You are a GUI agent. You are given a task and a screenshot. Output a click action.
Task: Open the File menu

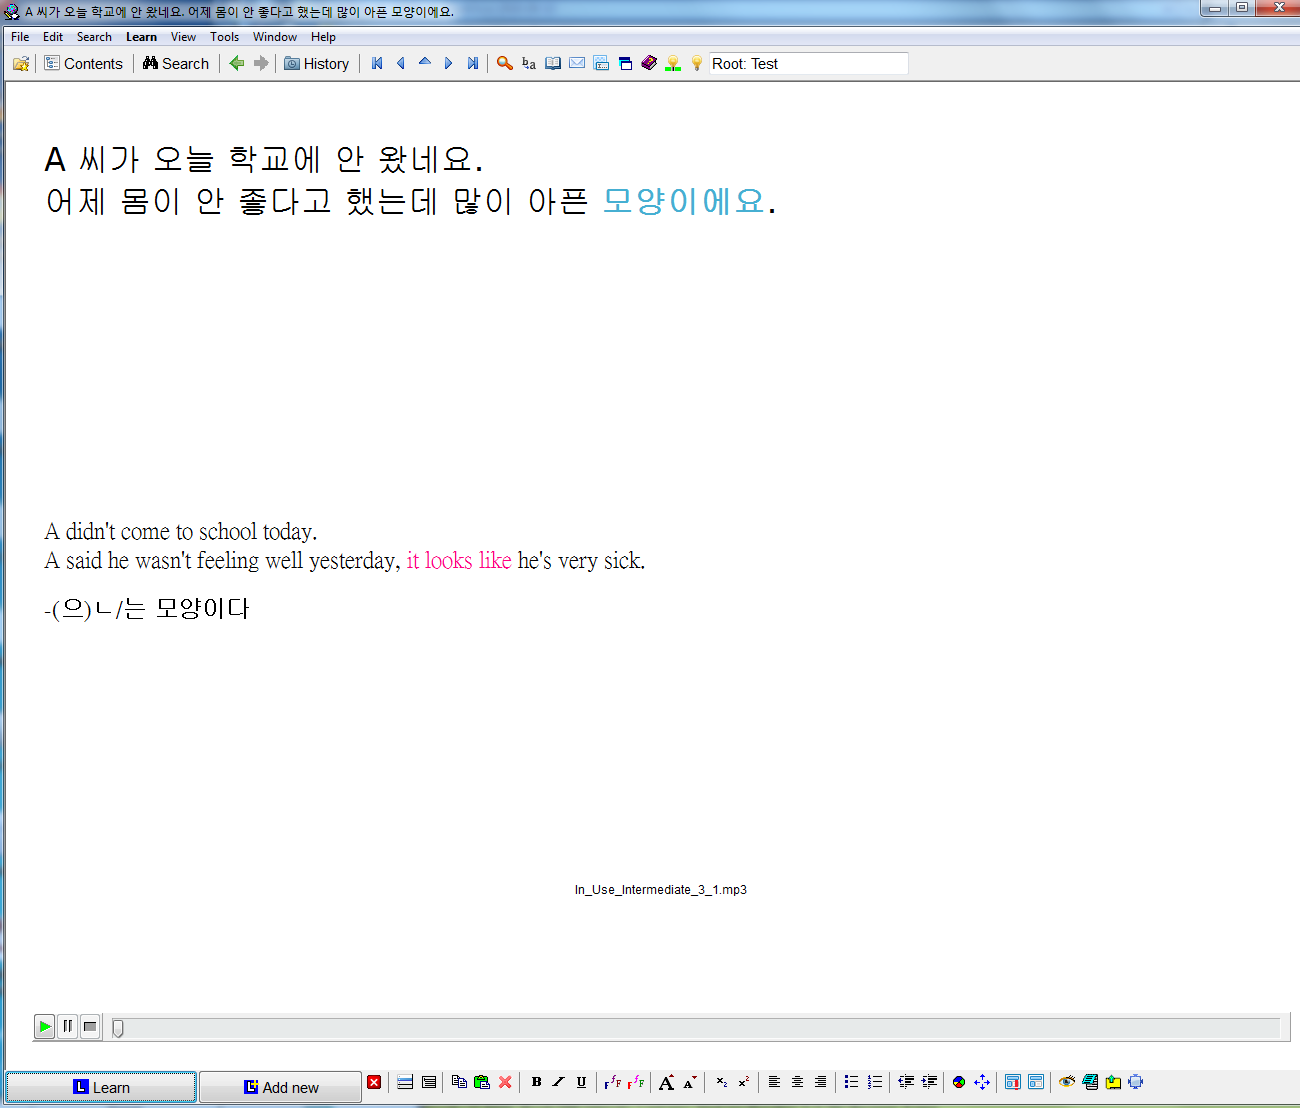[20, 37]
